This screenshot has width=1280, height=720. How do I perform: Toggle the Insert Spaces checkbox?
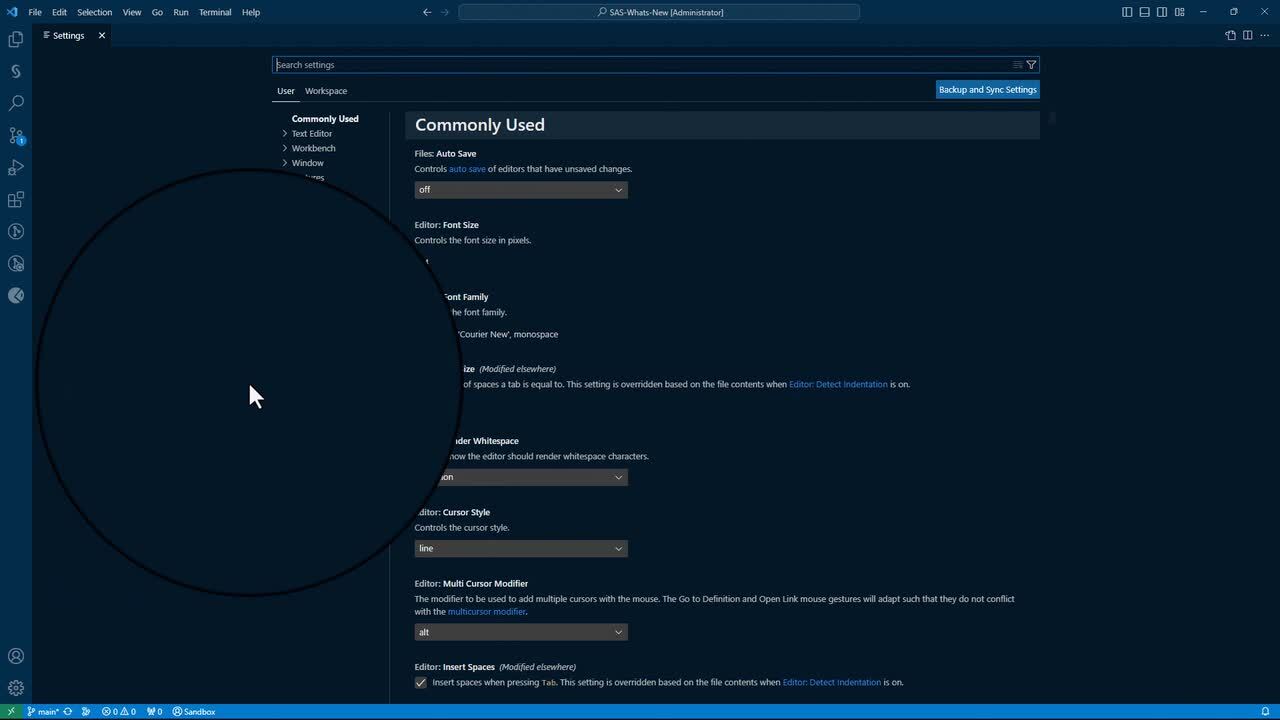421,683
